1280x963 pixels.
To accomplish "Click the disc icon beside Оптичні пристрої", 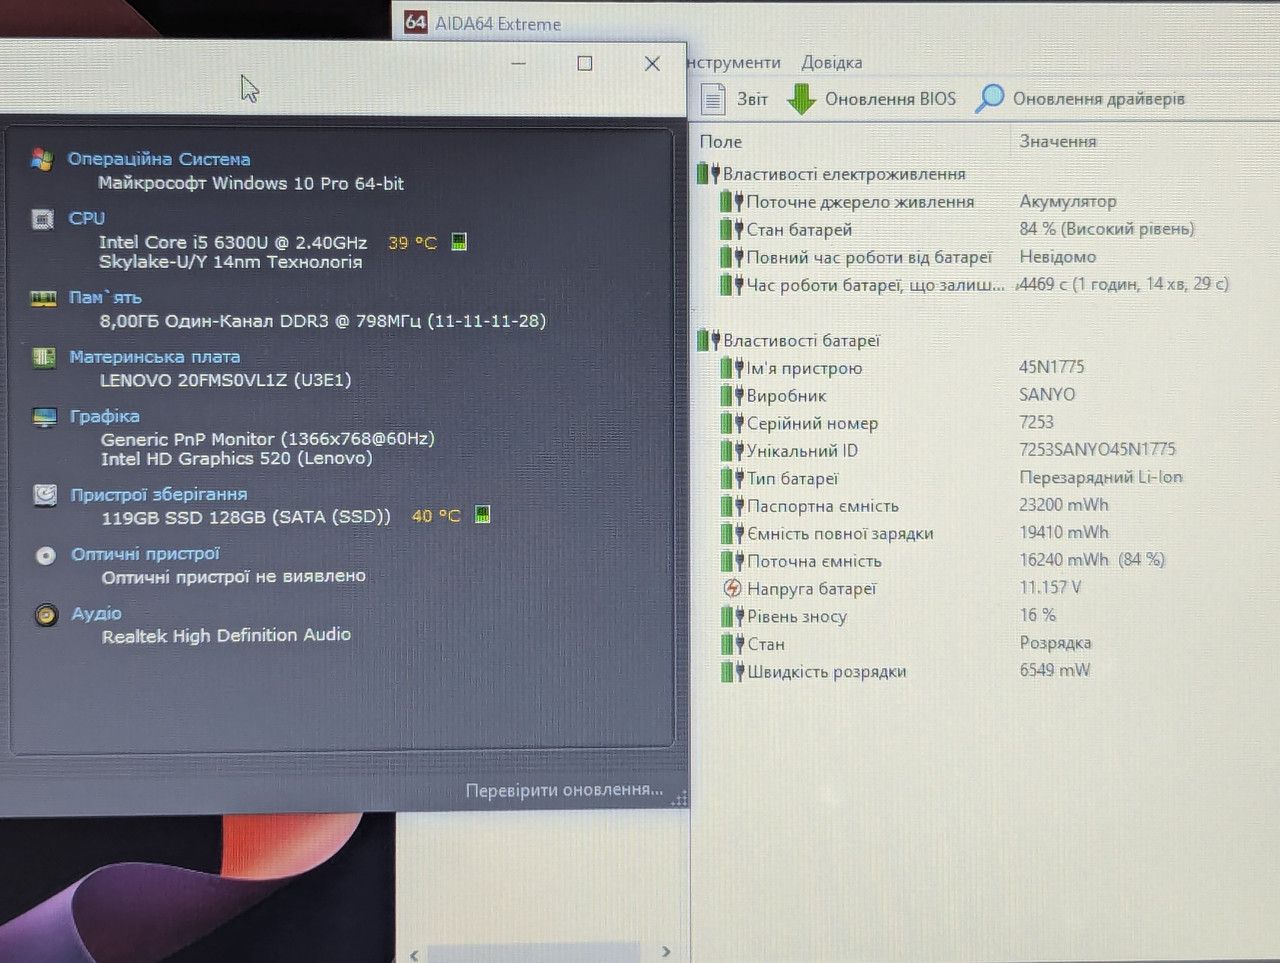I will [46, 555].
